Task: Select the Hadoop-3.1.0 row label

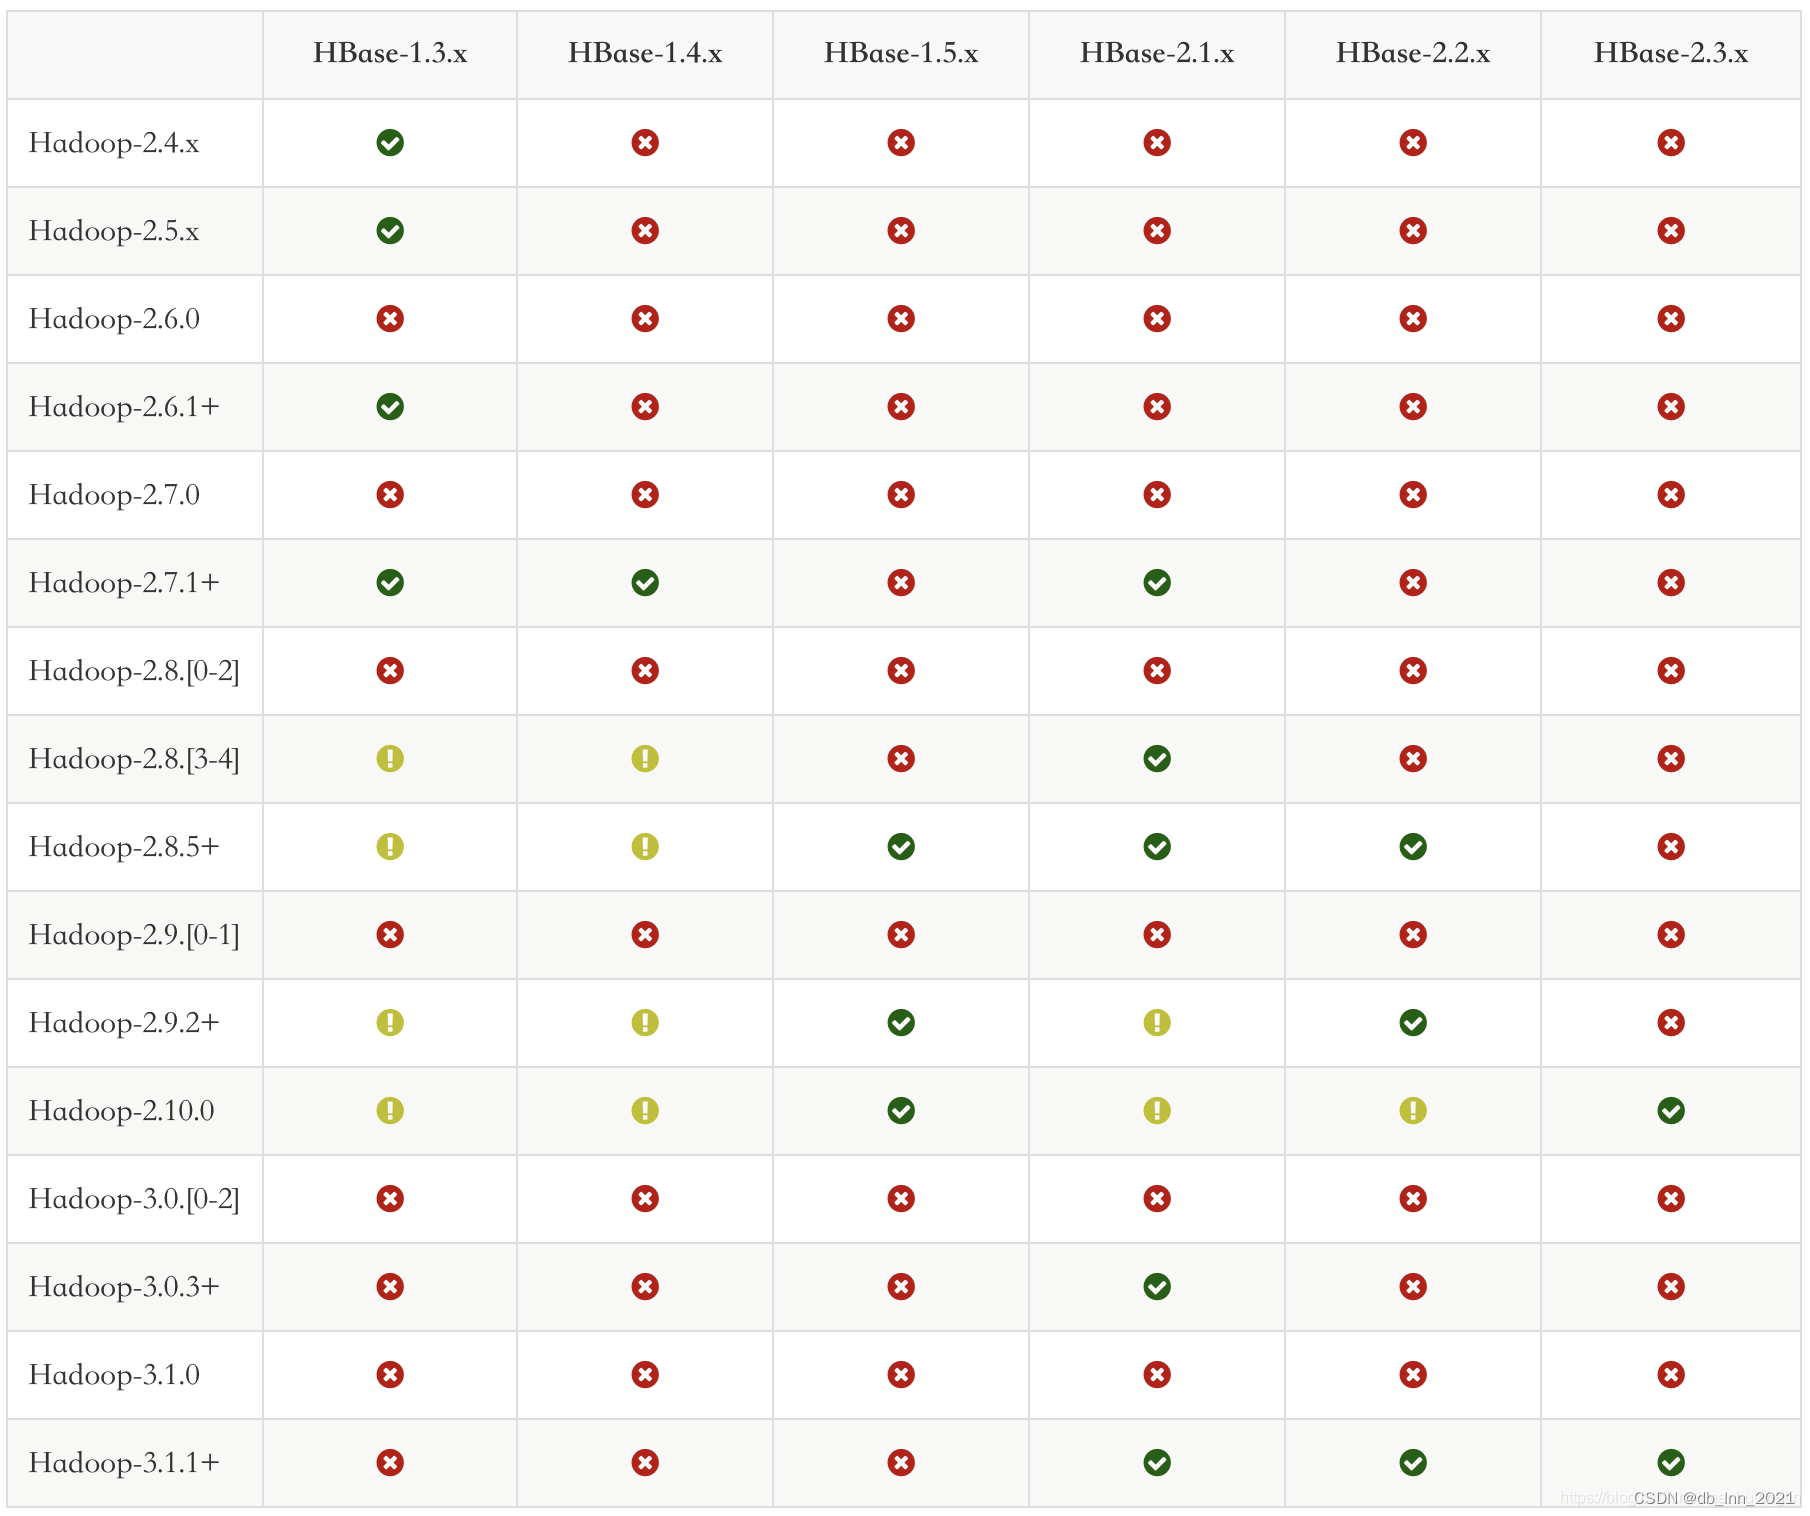Action: pyautogui.click(x=114, y=1375)
